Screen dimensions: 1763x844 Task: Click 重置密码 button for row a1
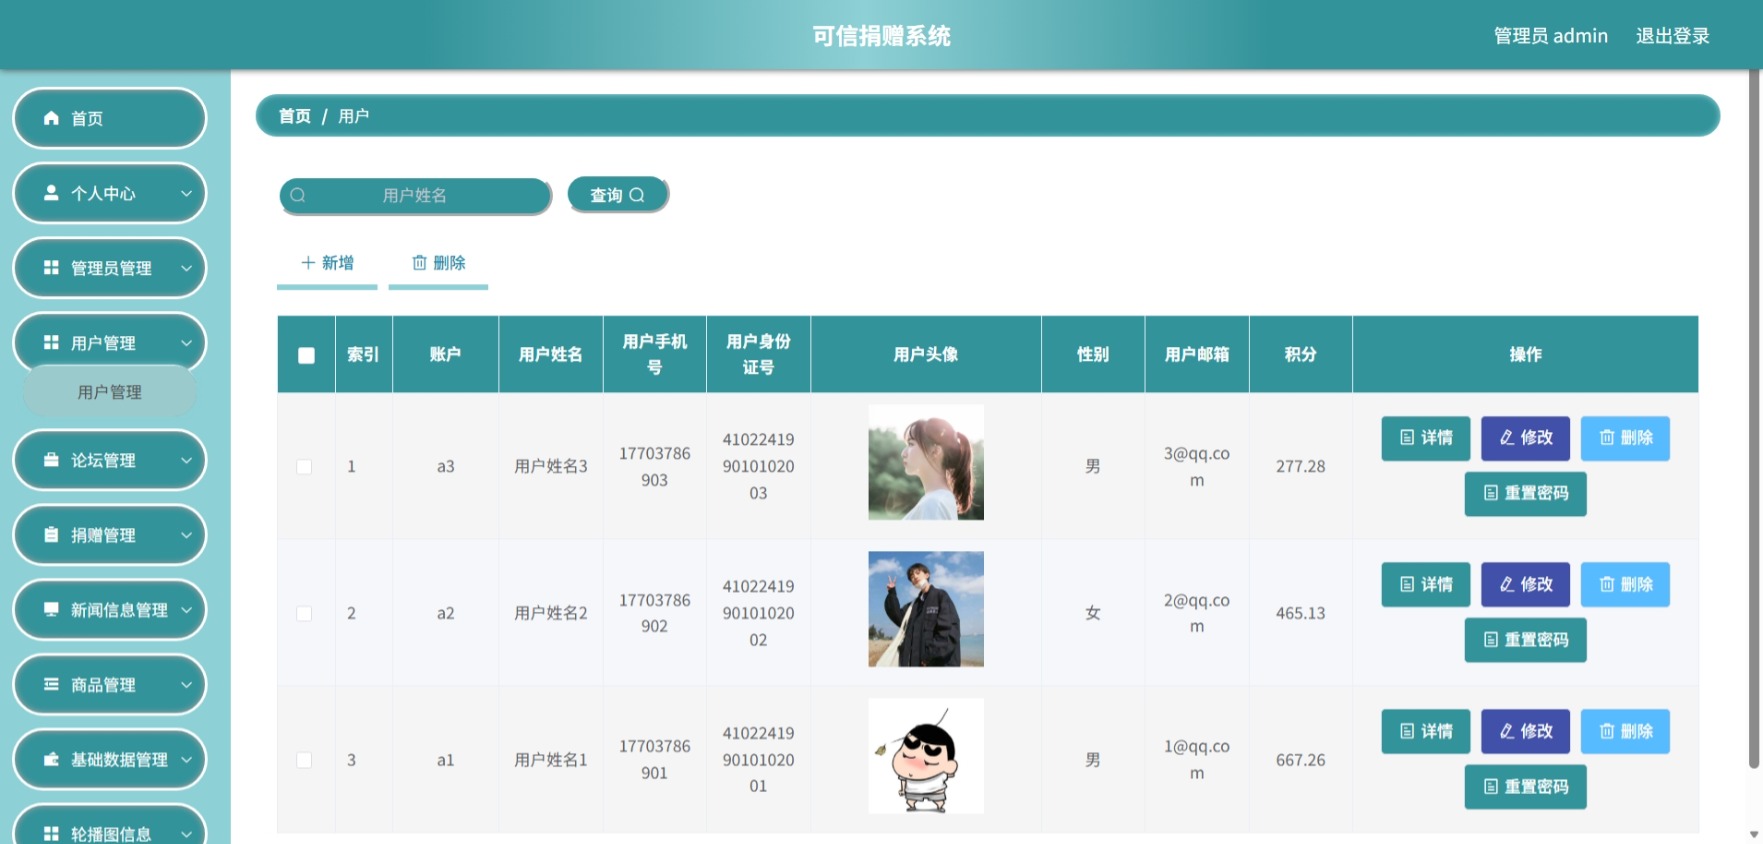click(x=1525, y=787)
